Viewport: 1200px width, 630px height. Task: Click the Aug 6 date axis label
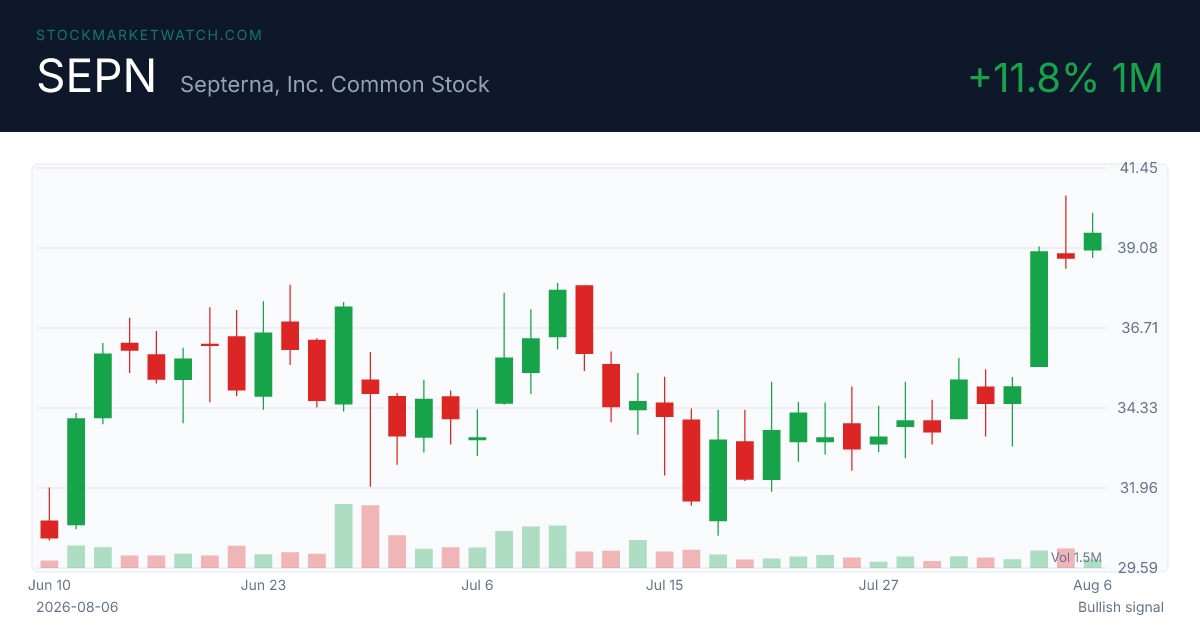(1092, 585)
